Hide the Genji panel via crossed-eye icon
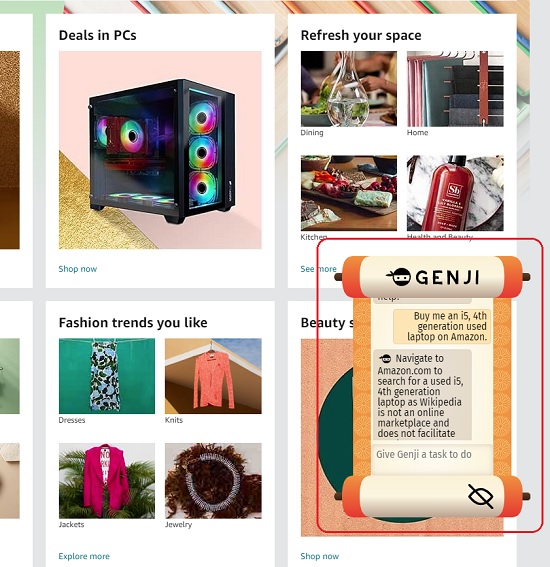Screen dimensions: 550x567 point(481,496)
